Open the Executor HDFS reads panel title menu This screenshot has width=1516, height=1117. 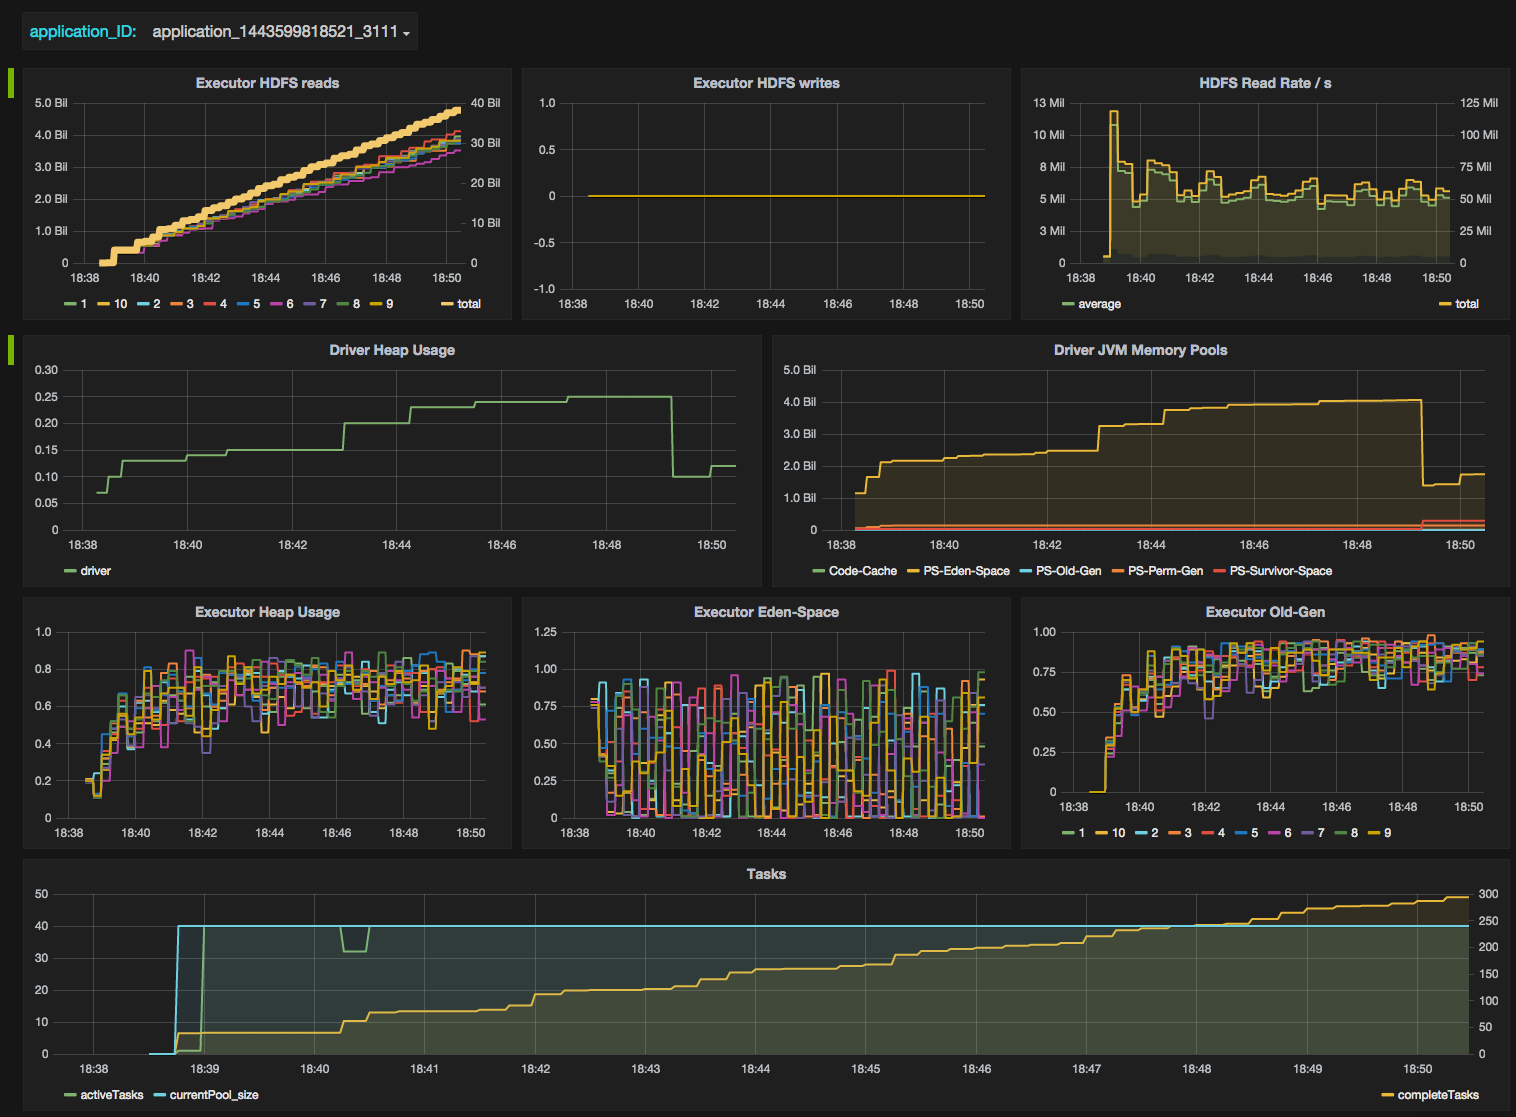click(x=267, y=83)
